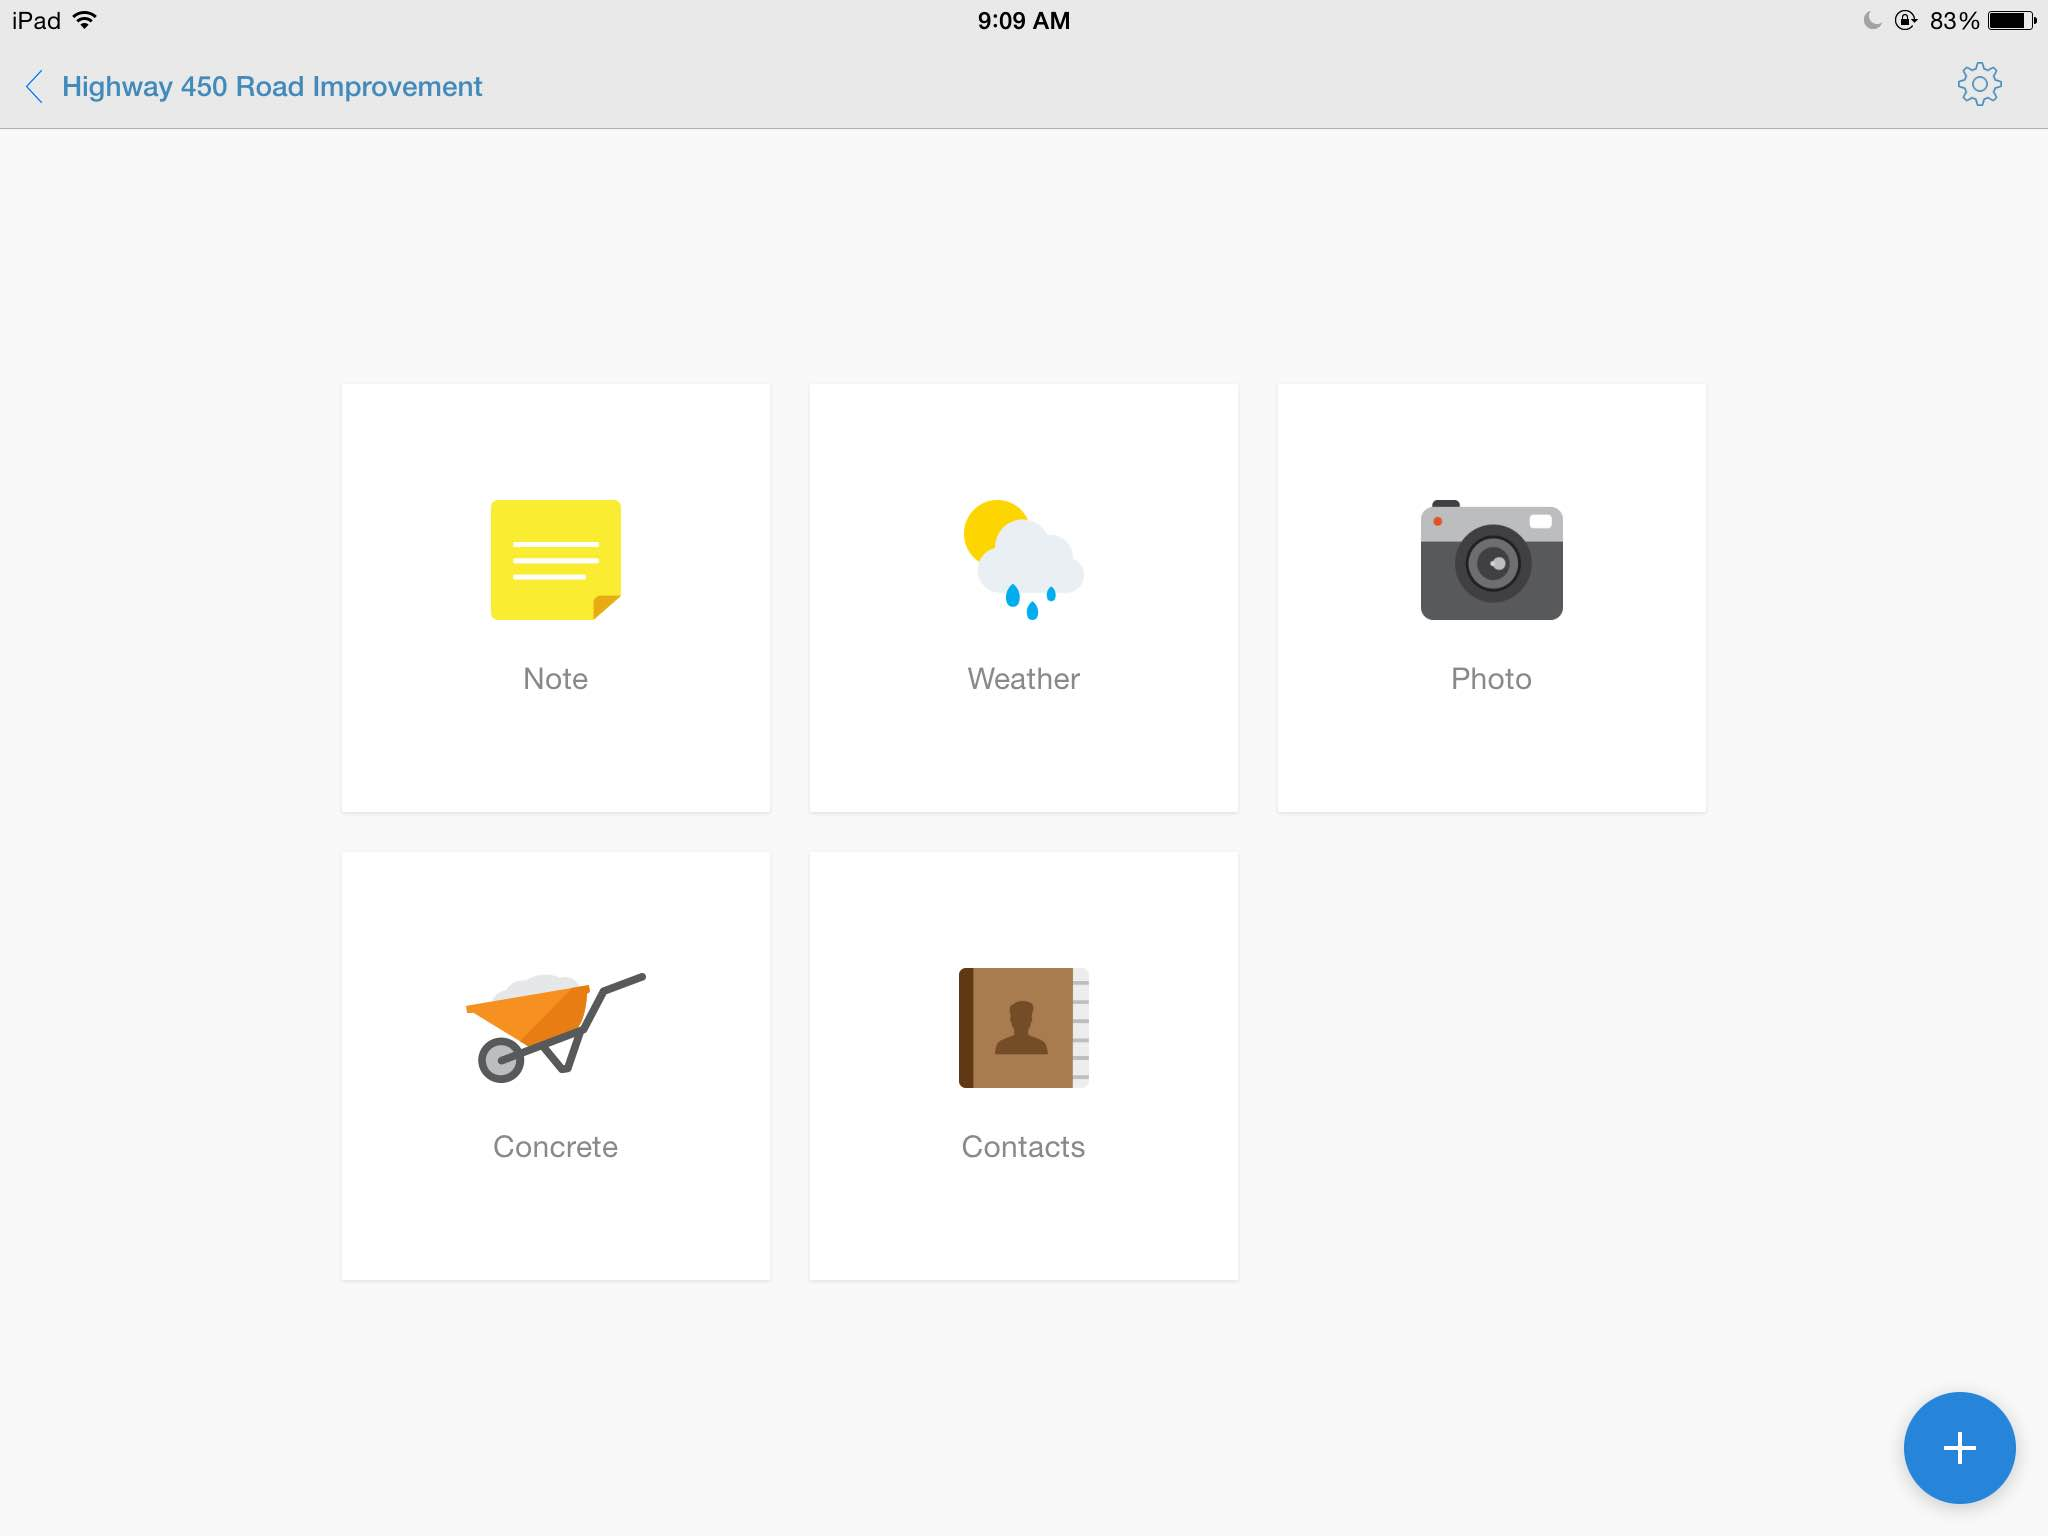Select the camera Photo icon
Image resolution: width=2048 pixels, height=1536 pixels.
(1491, 562)
